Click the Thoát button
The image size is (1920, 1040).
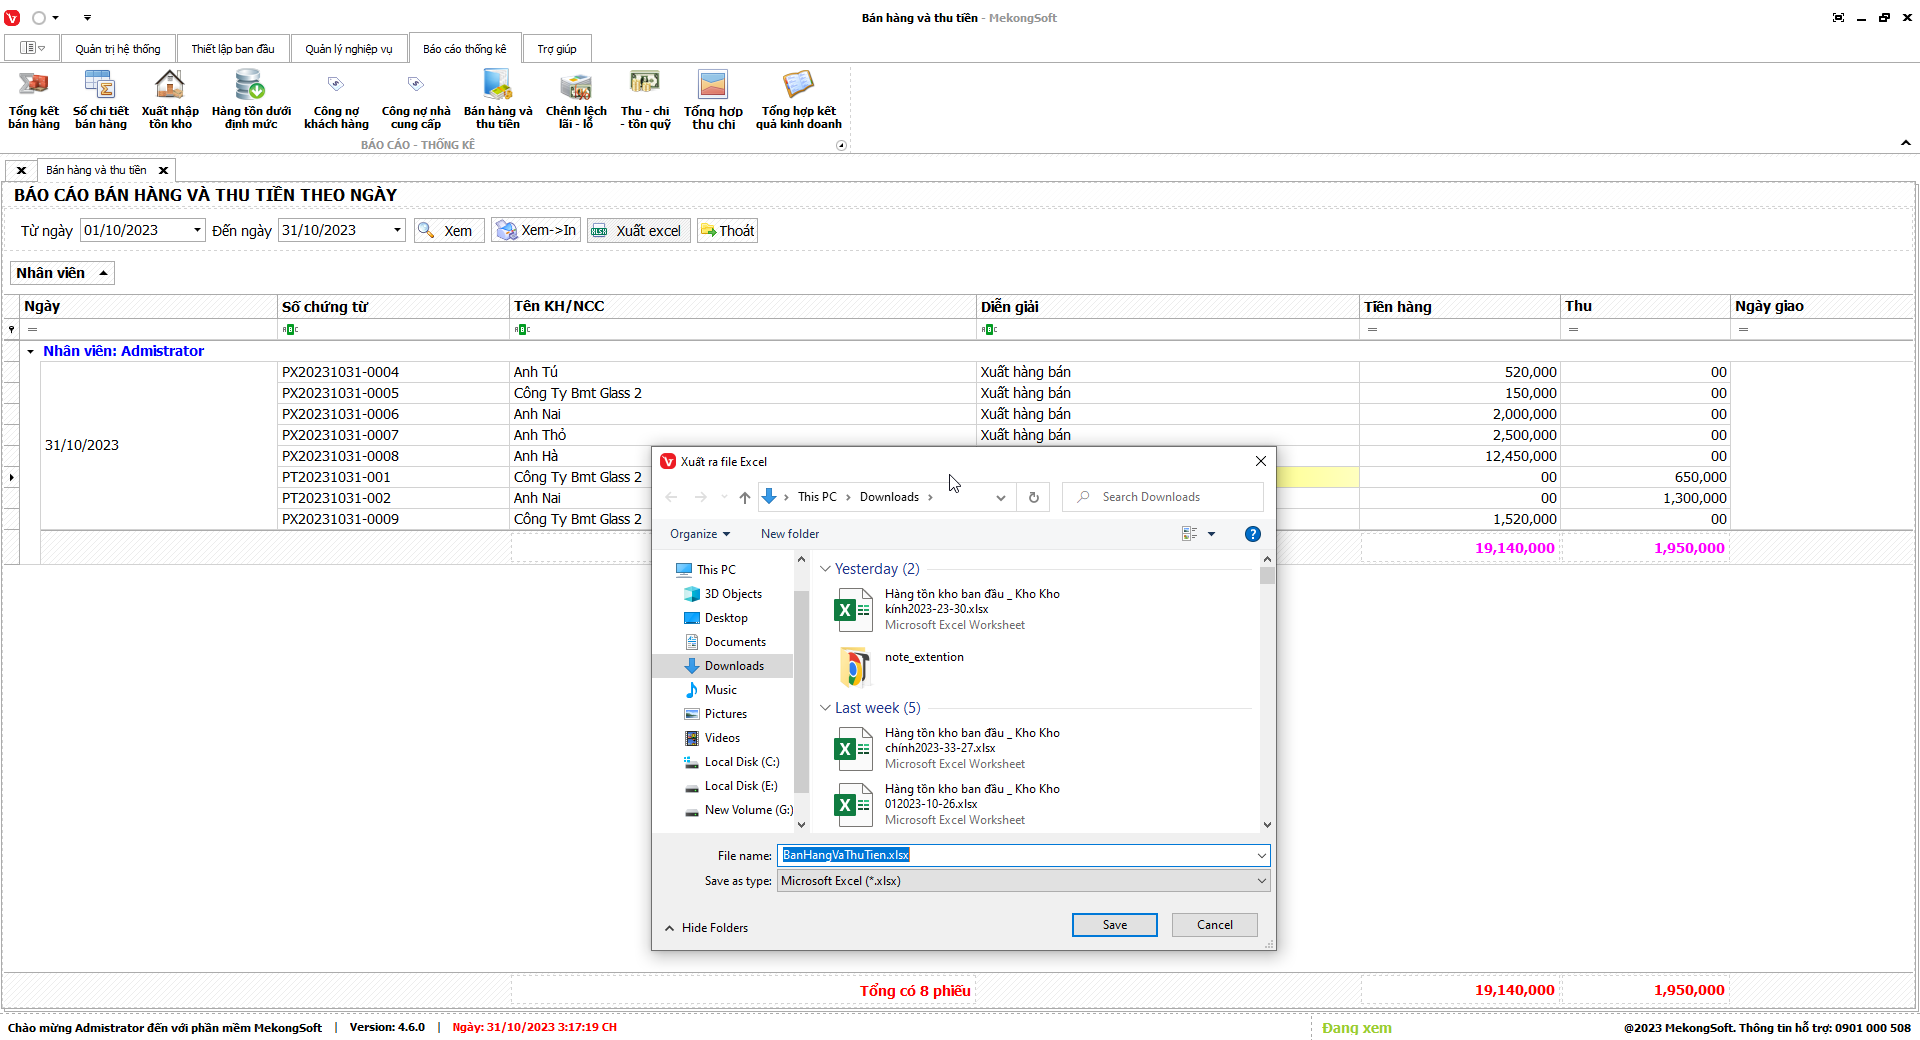[x=727, y=231]
